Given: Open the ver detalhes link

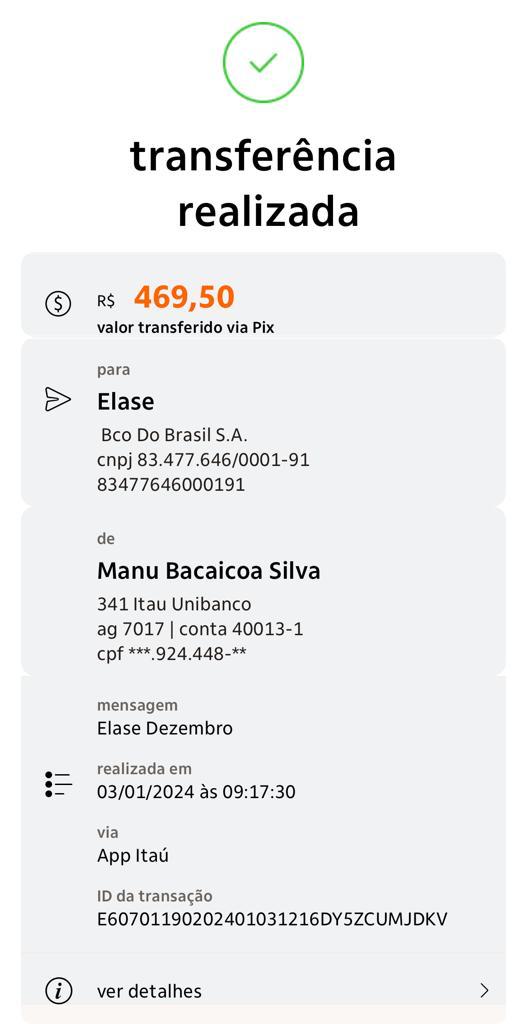Looking at the screenshot, I should (149, 991).
